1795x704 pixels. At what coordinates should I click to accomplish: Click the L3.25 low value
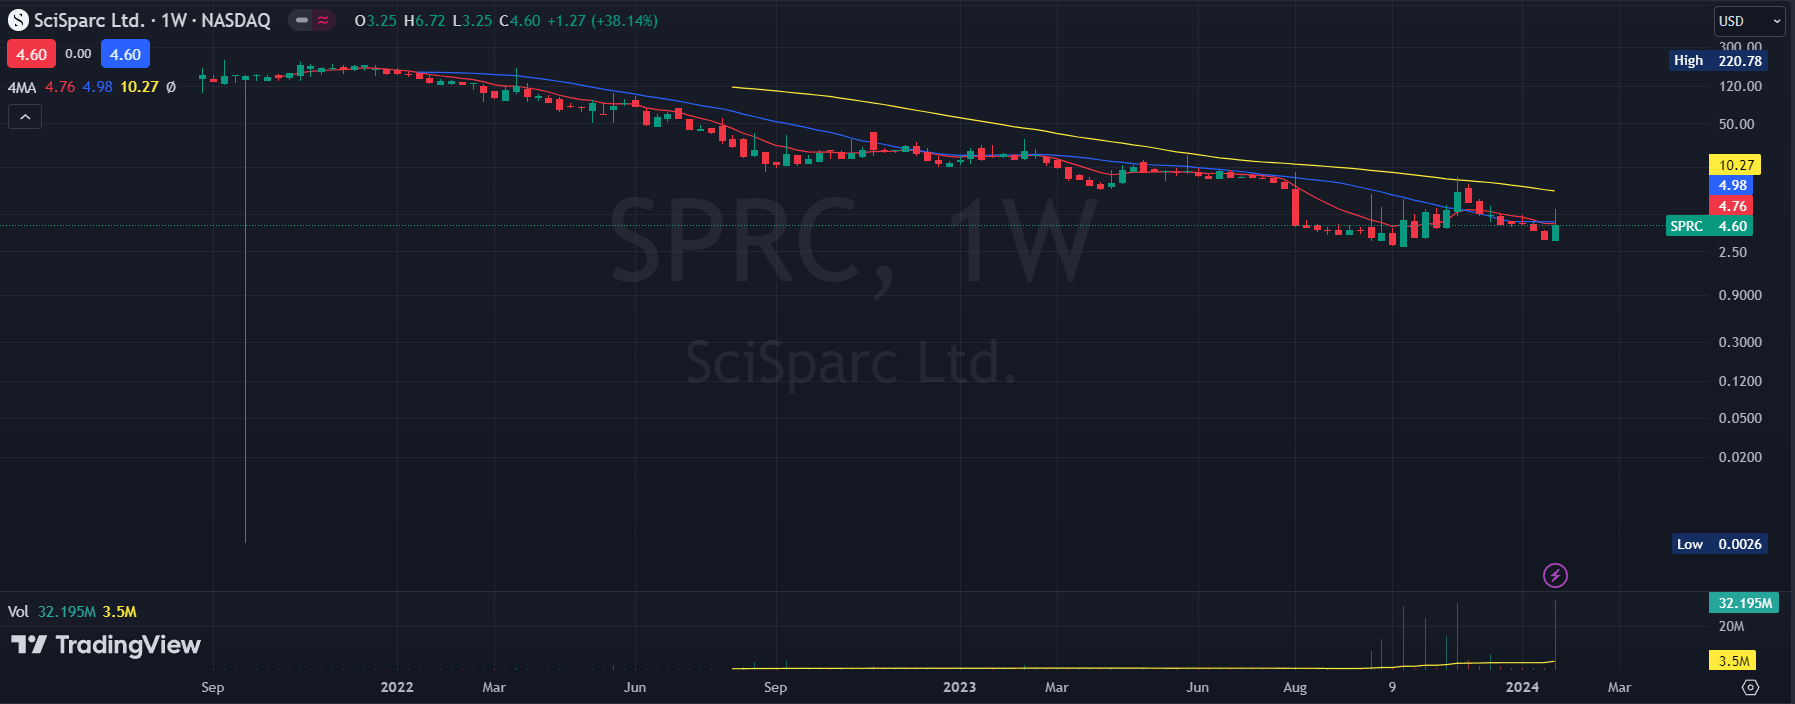click(x=472, y=20)
